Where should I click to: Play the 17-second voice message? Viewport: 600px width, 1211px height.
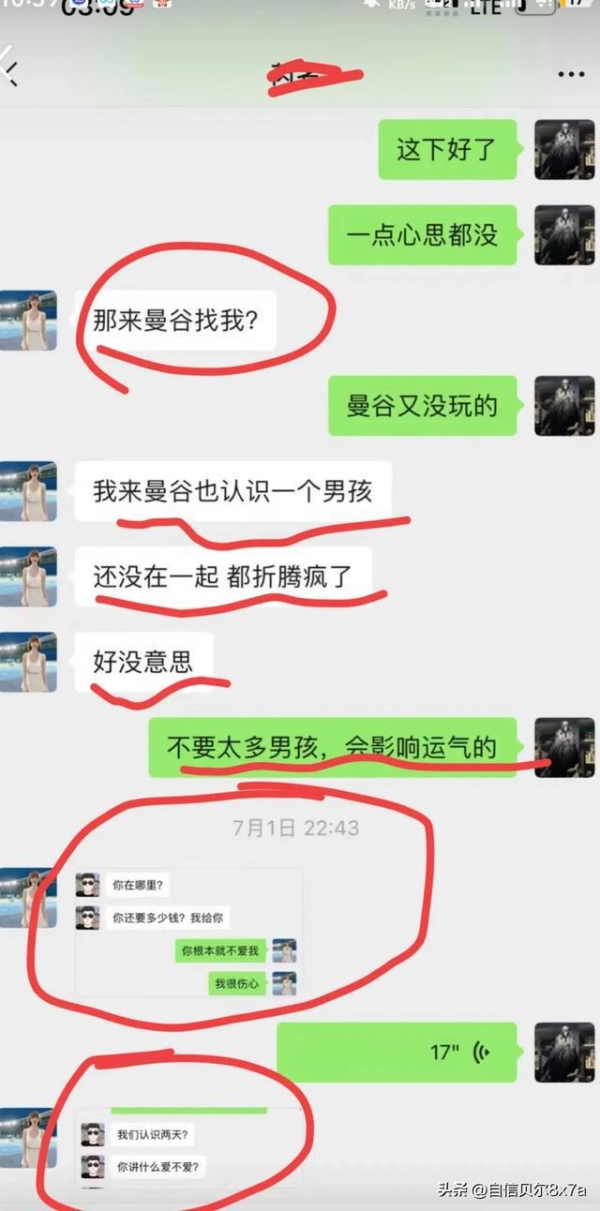[396, 1052]
